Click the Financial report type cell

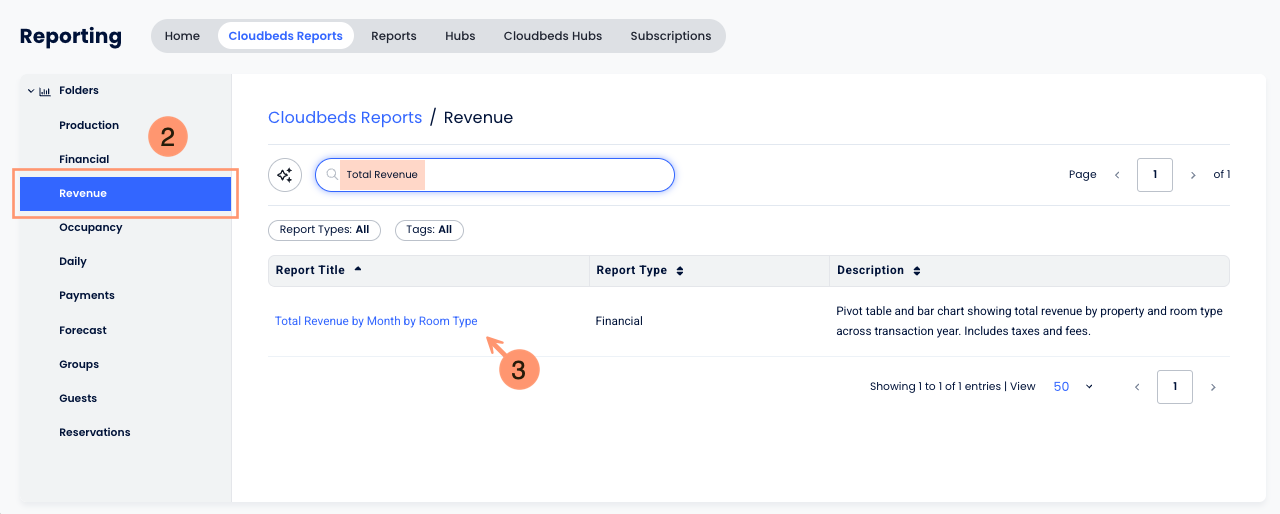point(619,321)
